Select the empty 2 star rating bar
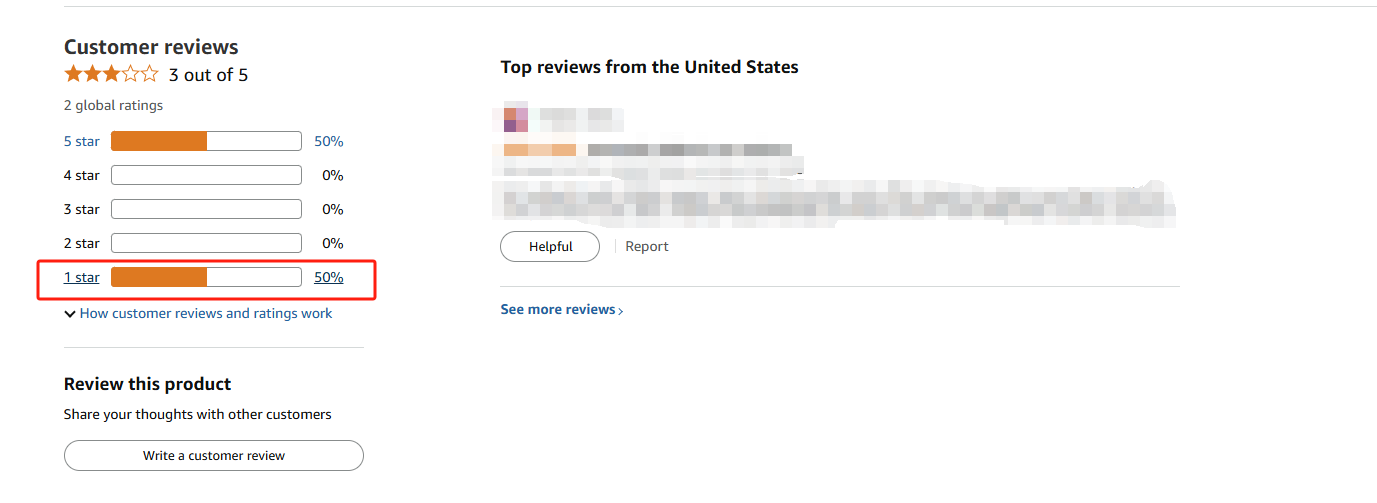The width and height of the screenshot is (1377, 503). tap(206, 244)
